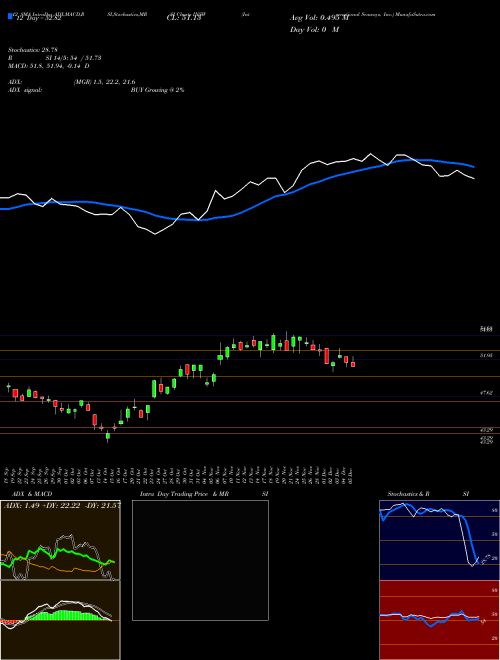Click the 'MACD: 51.8, 51.94, -0.14 D' line
500x660 pixels.
point(48,66)
